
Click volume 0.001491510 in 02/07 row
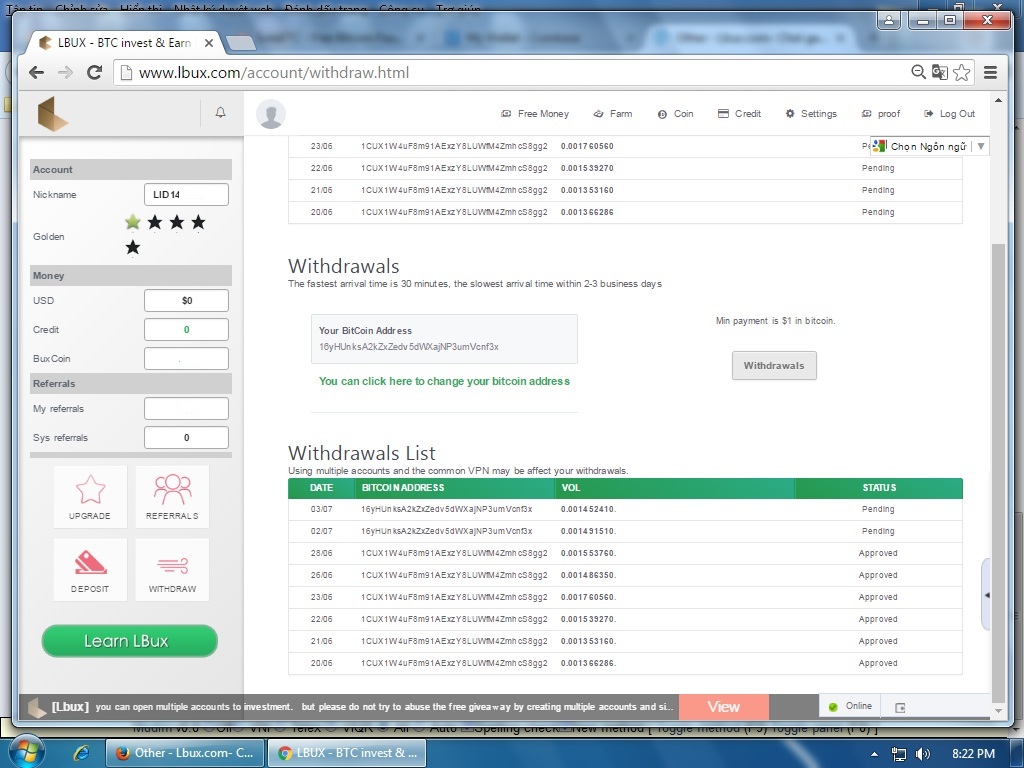pos(588,532)
